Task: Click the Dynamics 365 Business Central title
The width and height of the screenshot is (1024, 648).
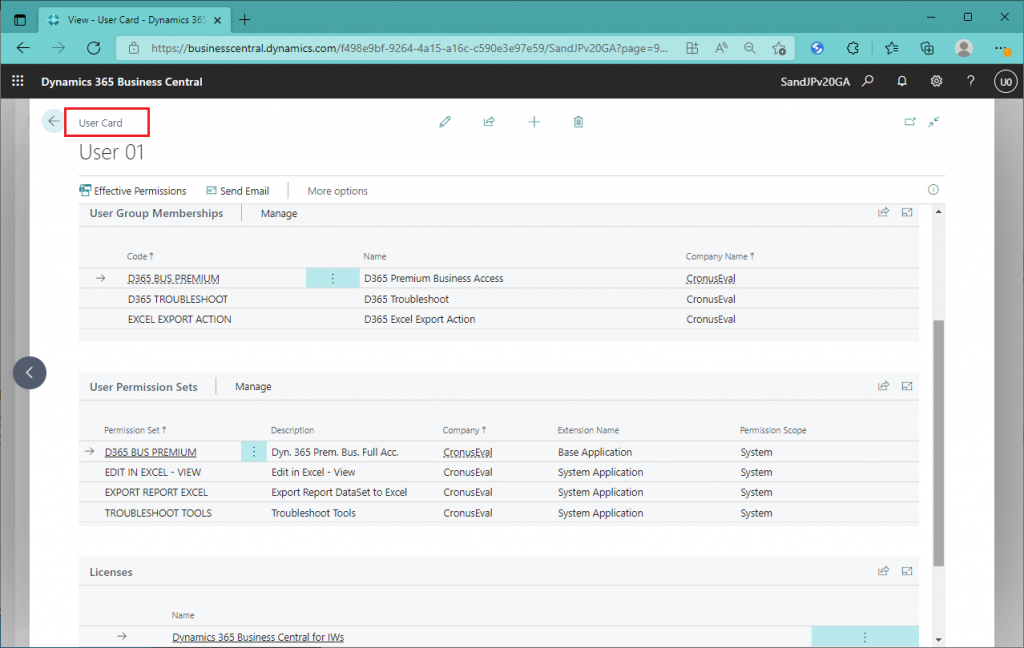Action: tap(121, 82)
